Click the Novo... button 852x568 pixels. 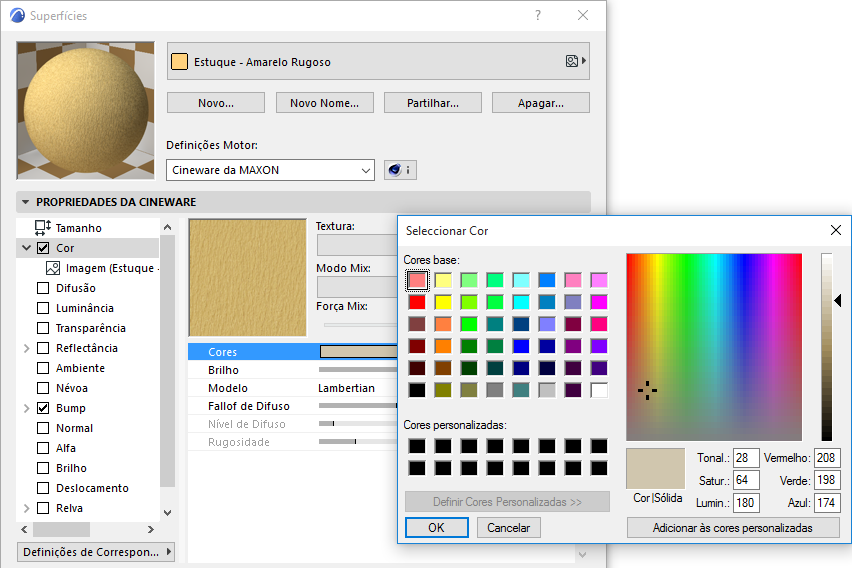tap(216, 103)
